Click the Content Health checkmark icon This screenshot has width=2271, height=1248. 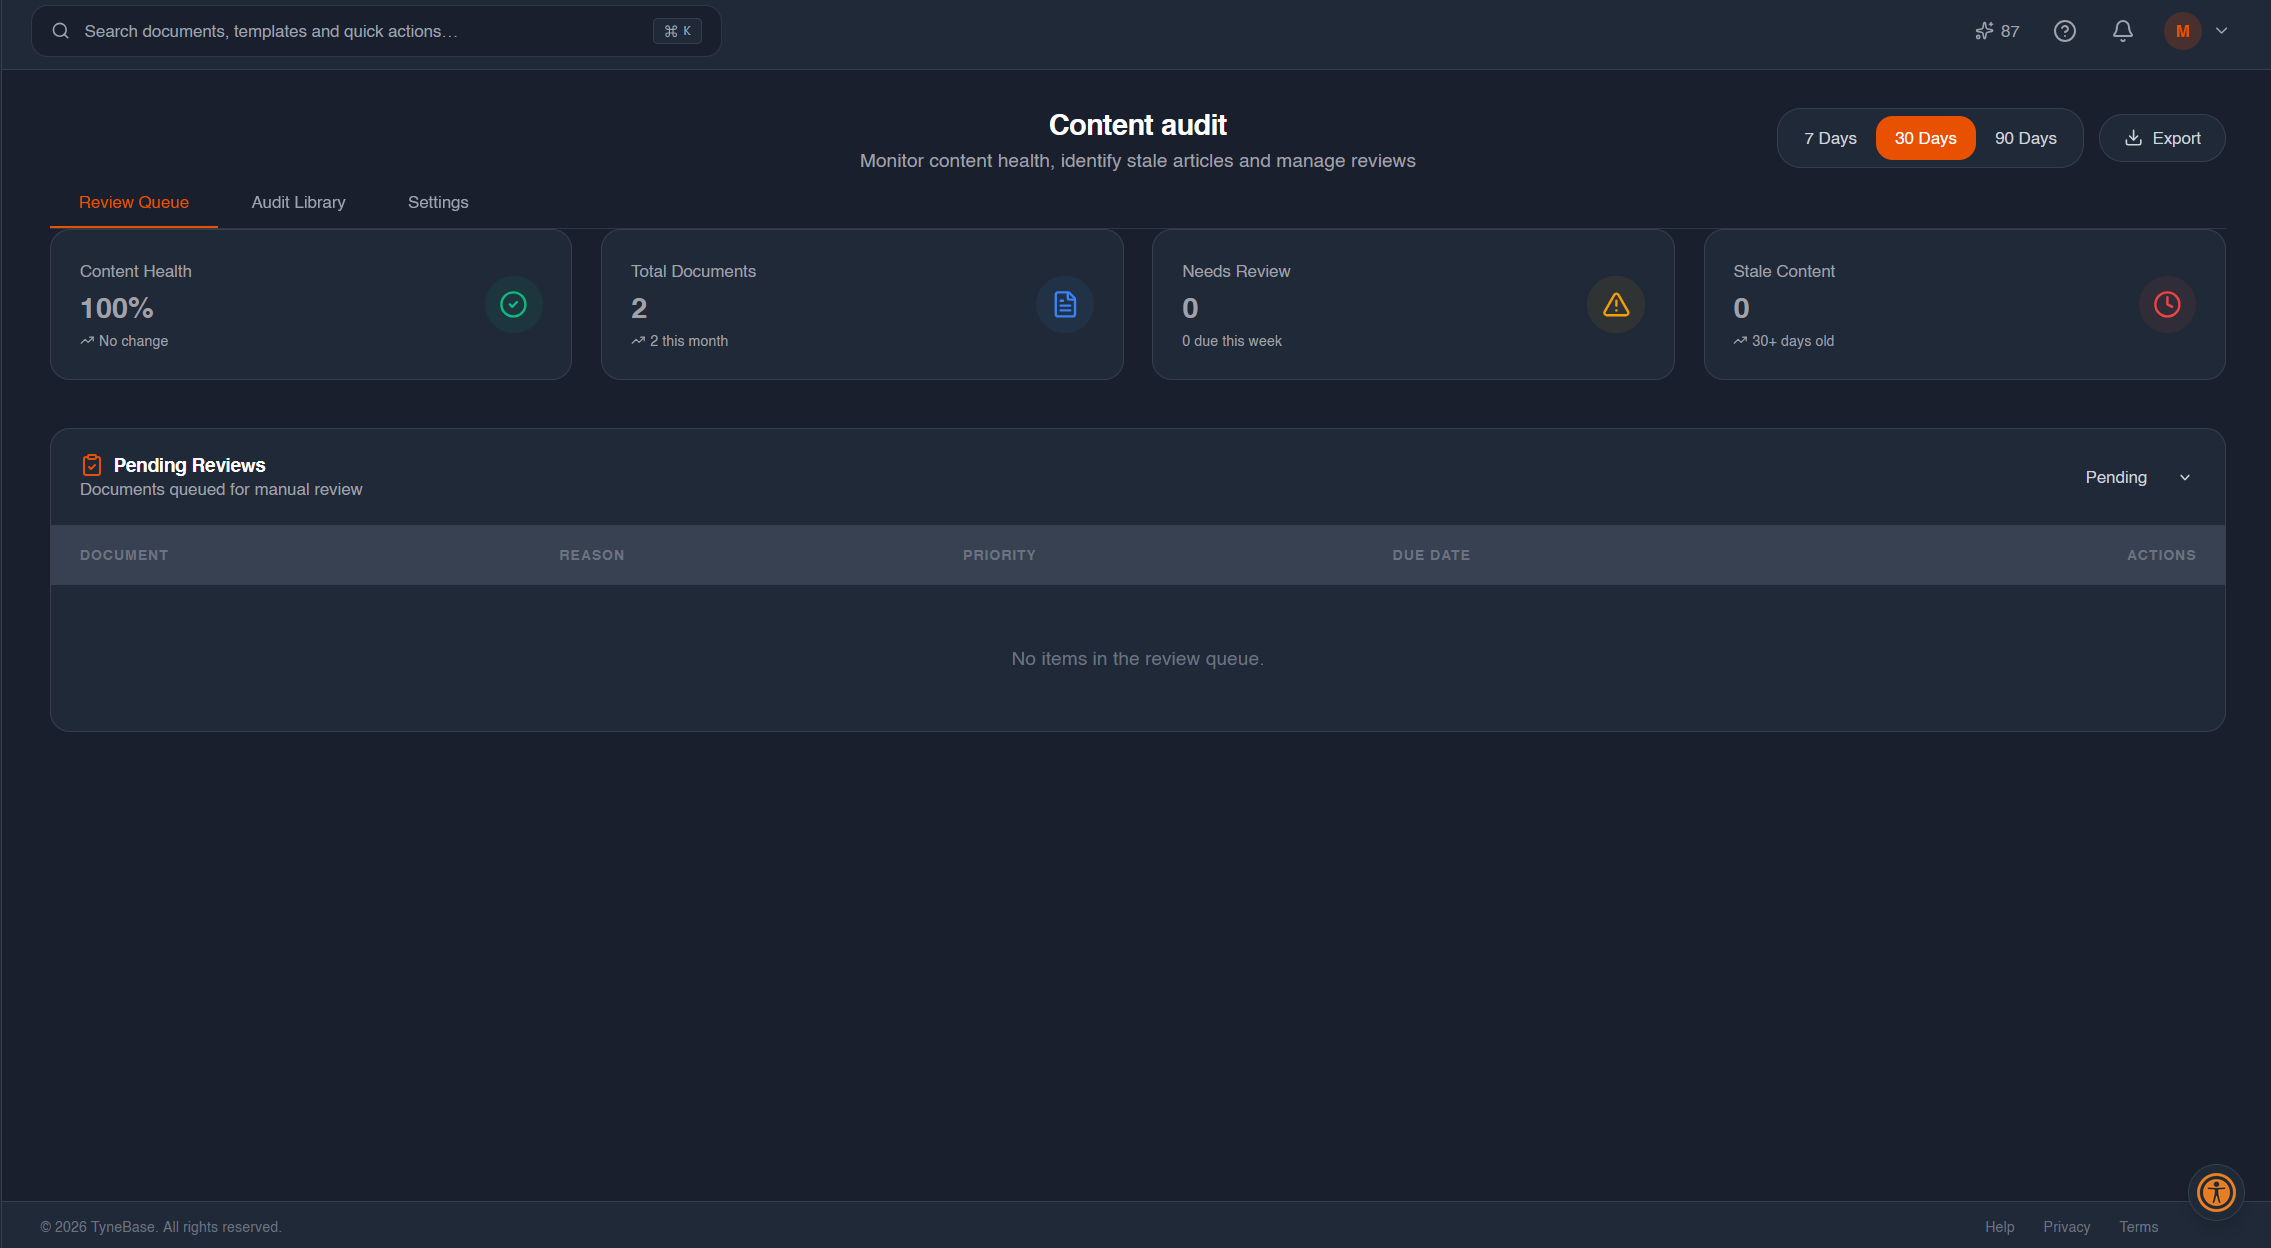point(513,304)
